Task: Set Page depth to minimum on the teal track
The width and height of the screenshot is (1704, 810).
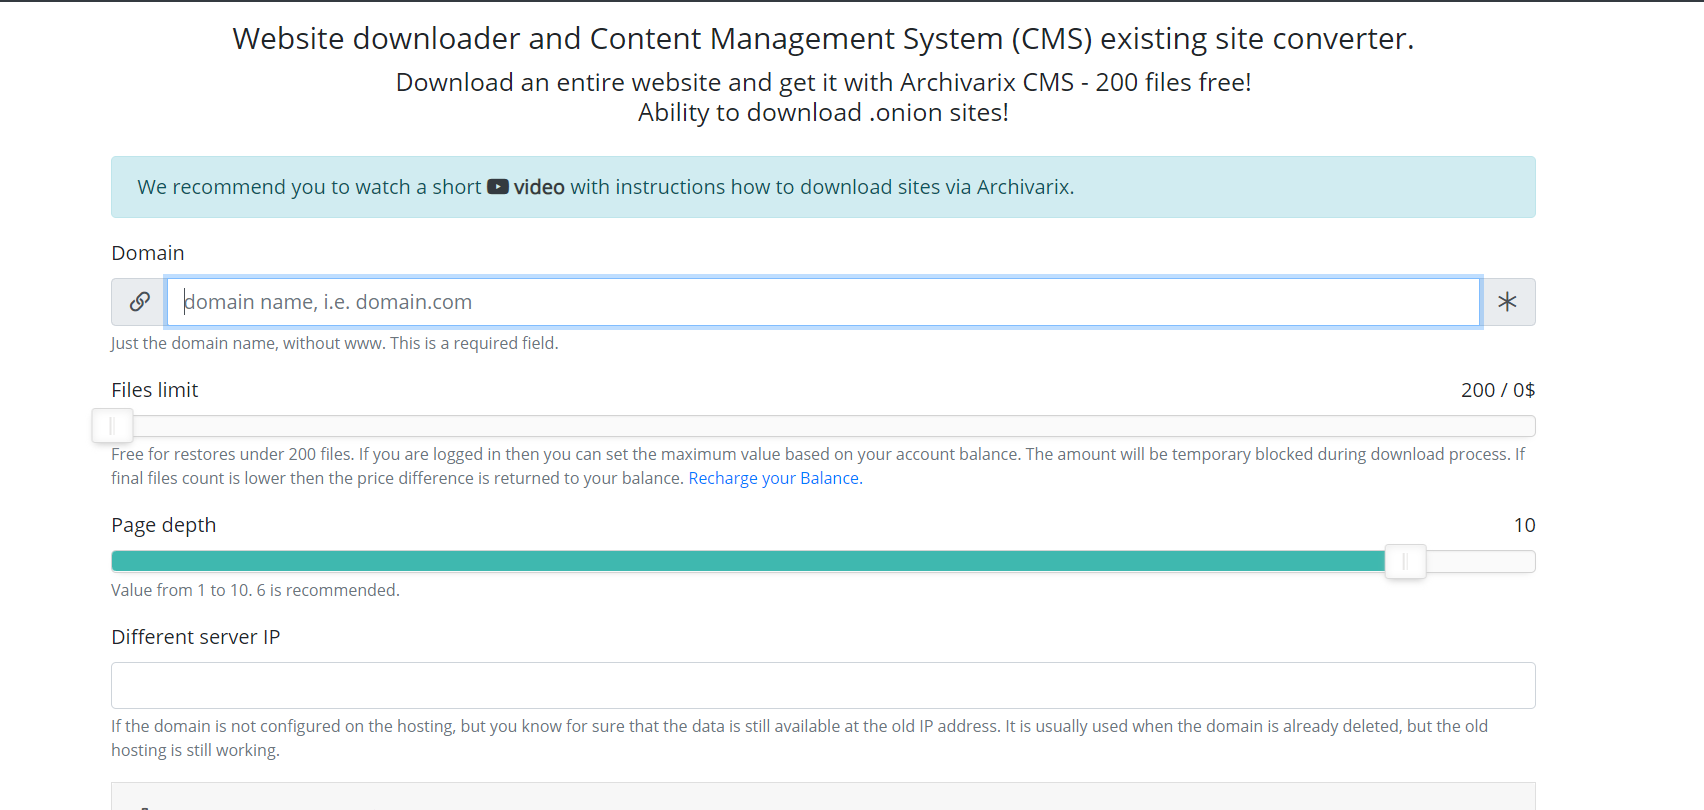Action: click(x=115, y=561)
